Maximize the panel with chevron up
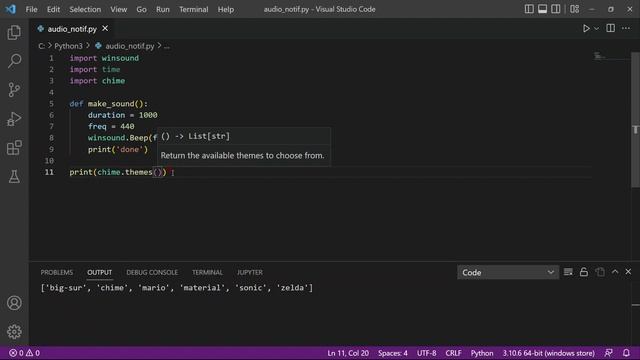Screen dimensions: 640x360 point(615,272)
